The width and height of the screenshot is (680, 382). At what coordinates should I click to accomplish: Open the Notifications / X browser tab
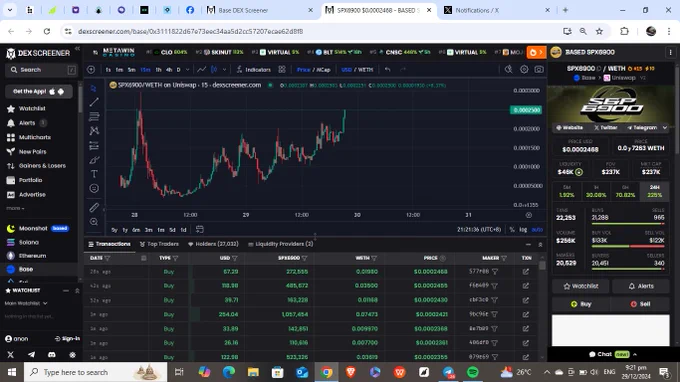(x=497, y=10)
